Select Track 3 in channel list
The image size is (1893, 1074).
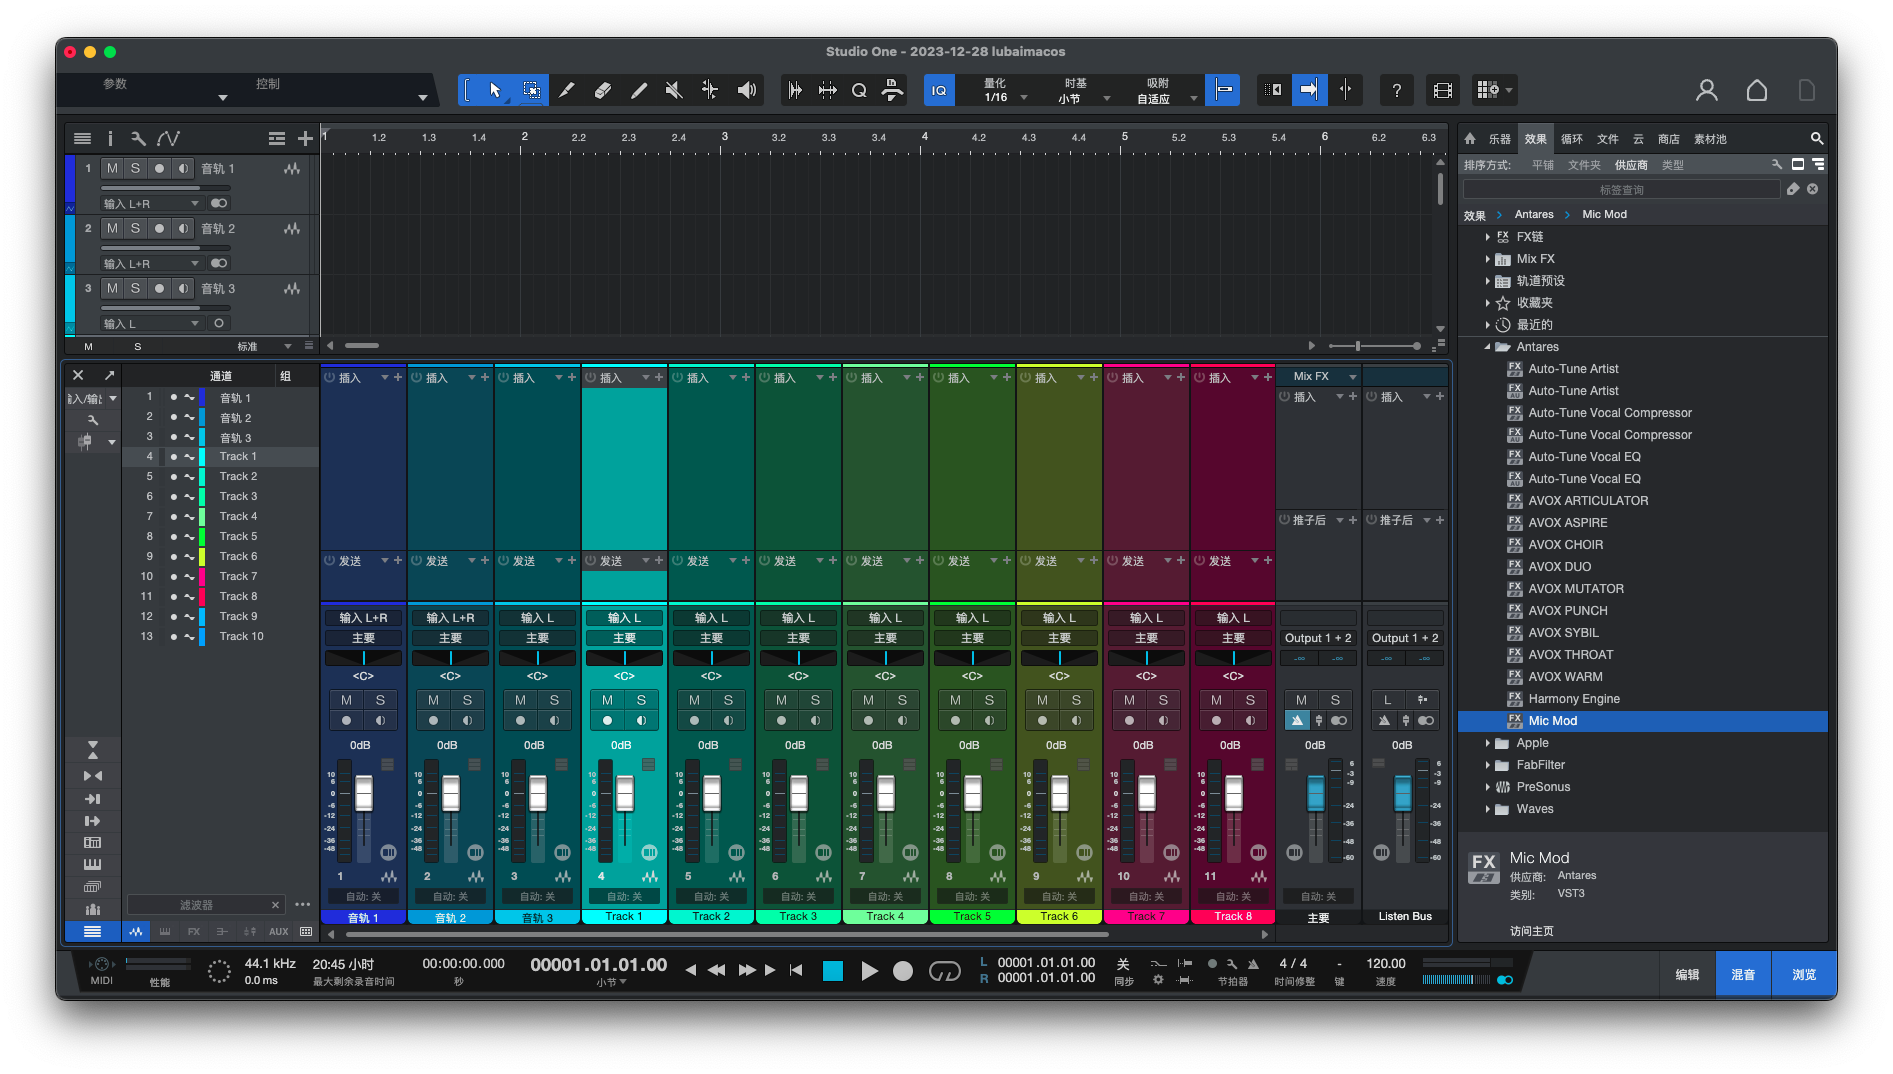238,497
